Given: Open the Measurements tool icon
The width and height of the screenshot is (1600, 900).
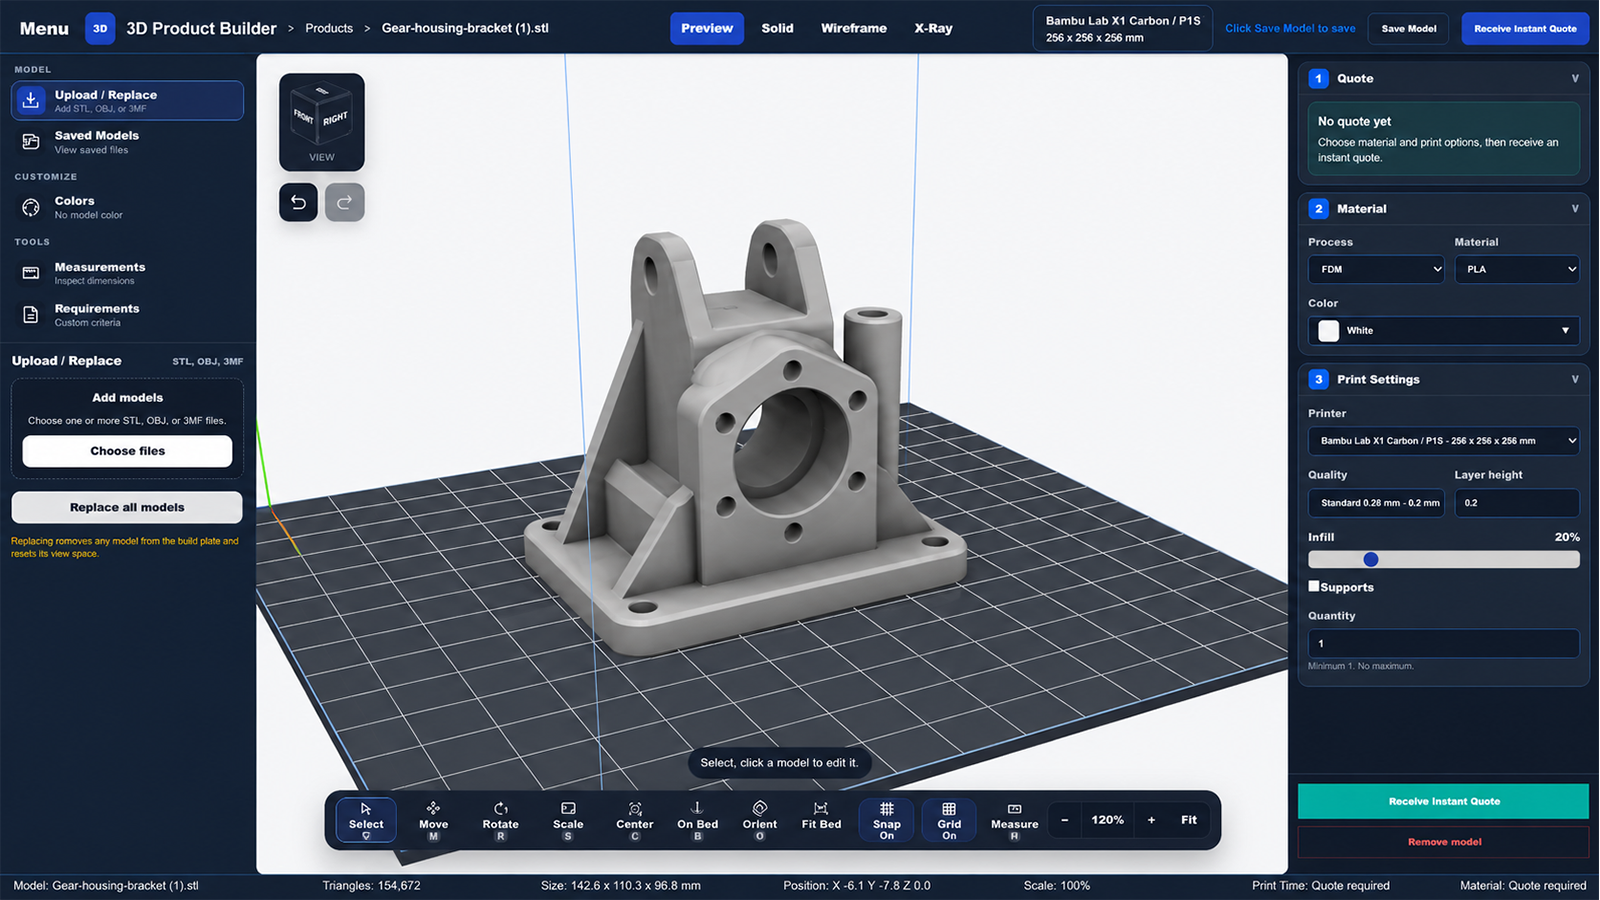Looking at the screenshot, I should 31,273.
